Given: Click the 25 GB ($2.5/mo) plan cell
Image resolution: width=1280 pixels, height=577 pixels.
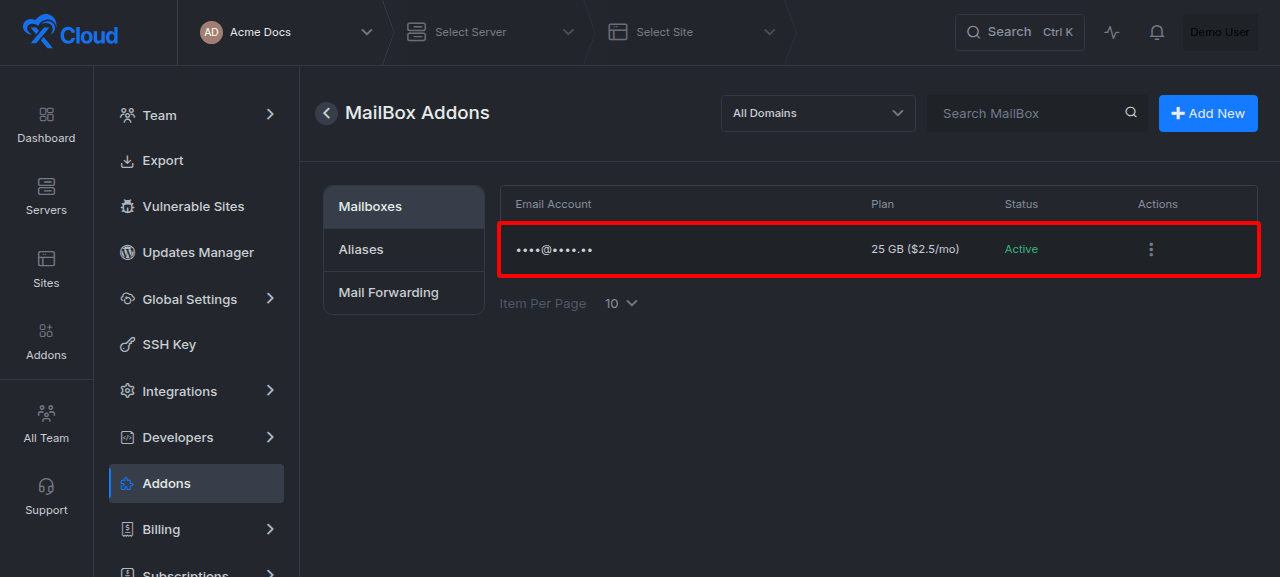Looking at the screenshot, I should pyautogui.click(x=915, y=249).
